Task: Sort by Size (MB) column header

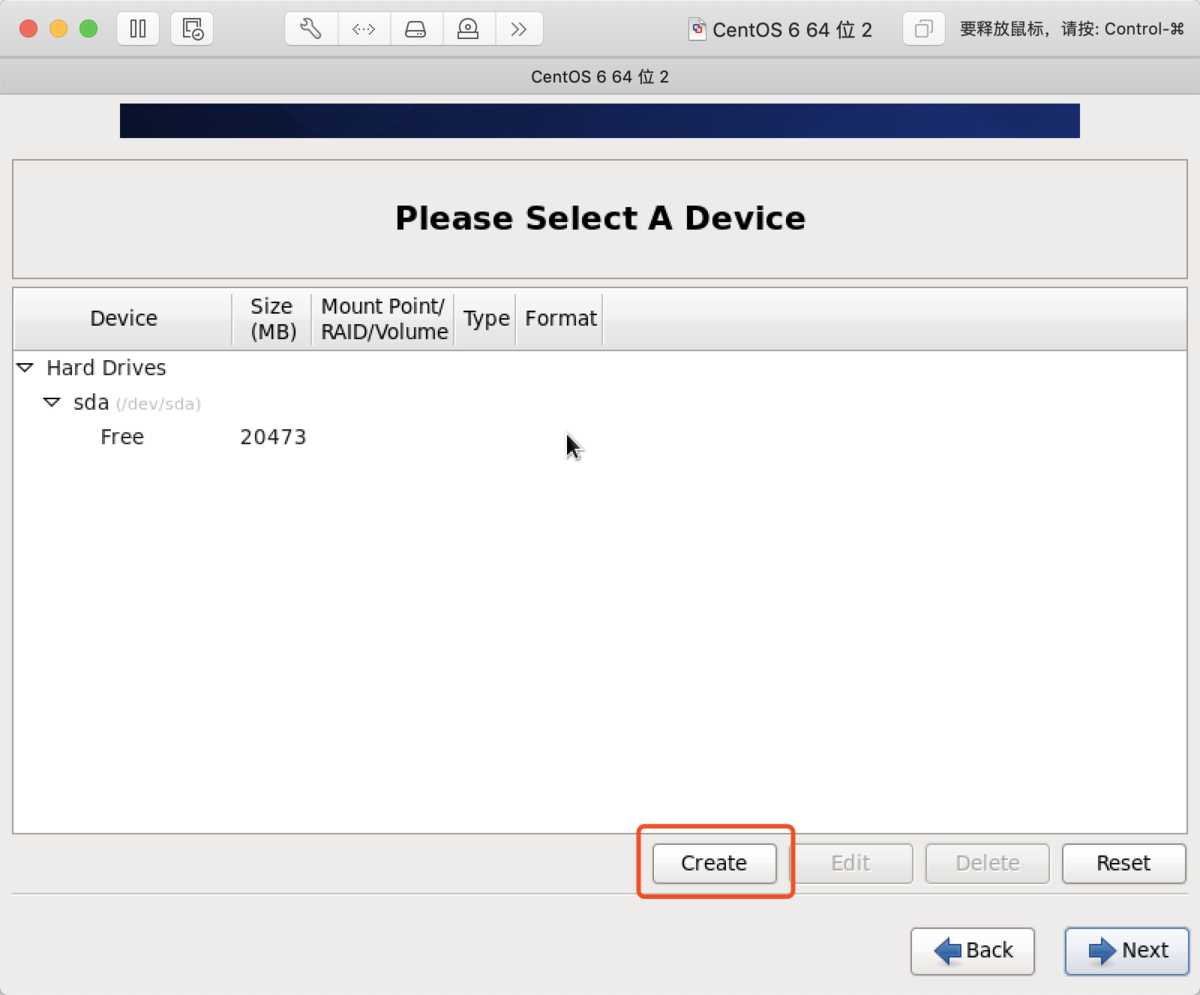Action: point(272,319)
